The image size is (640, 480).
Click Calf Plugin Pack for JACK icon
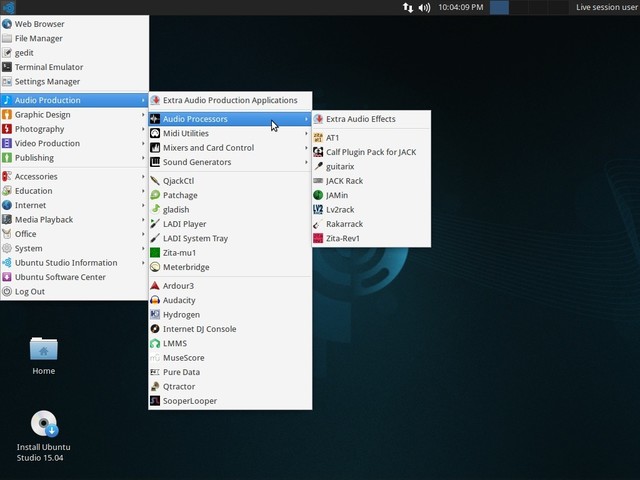point(318,152)
